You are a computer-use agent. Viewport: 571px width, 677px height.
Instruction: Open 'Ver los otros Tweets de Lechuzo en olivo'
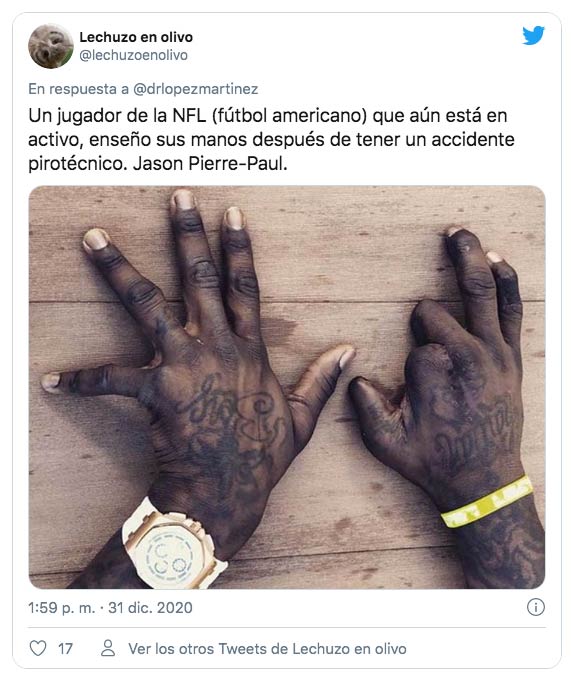coord(267,649)
